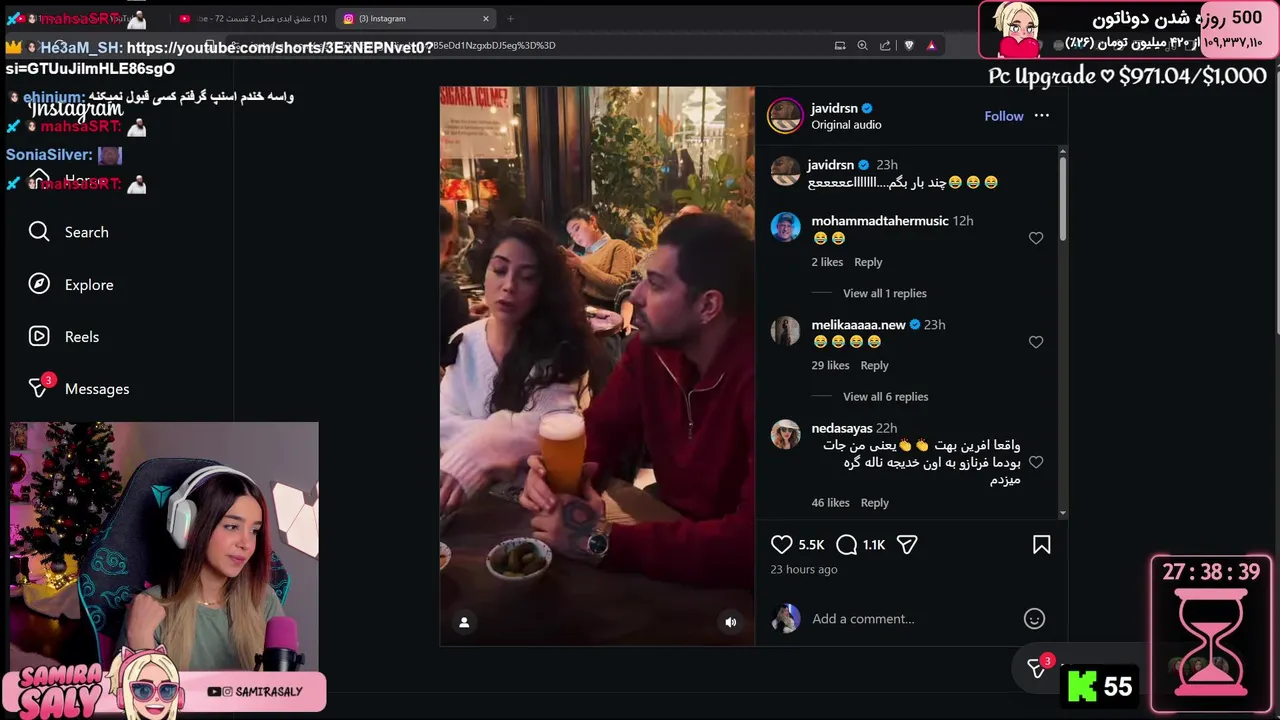Open nedasayas profile name

(842, 428)
